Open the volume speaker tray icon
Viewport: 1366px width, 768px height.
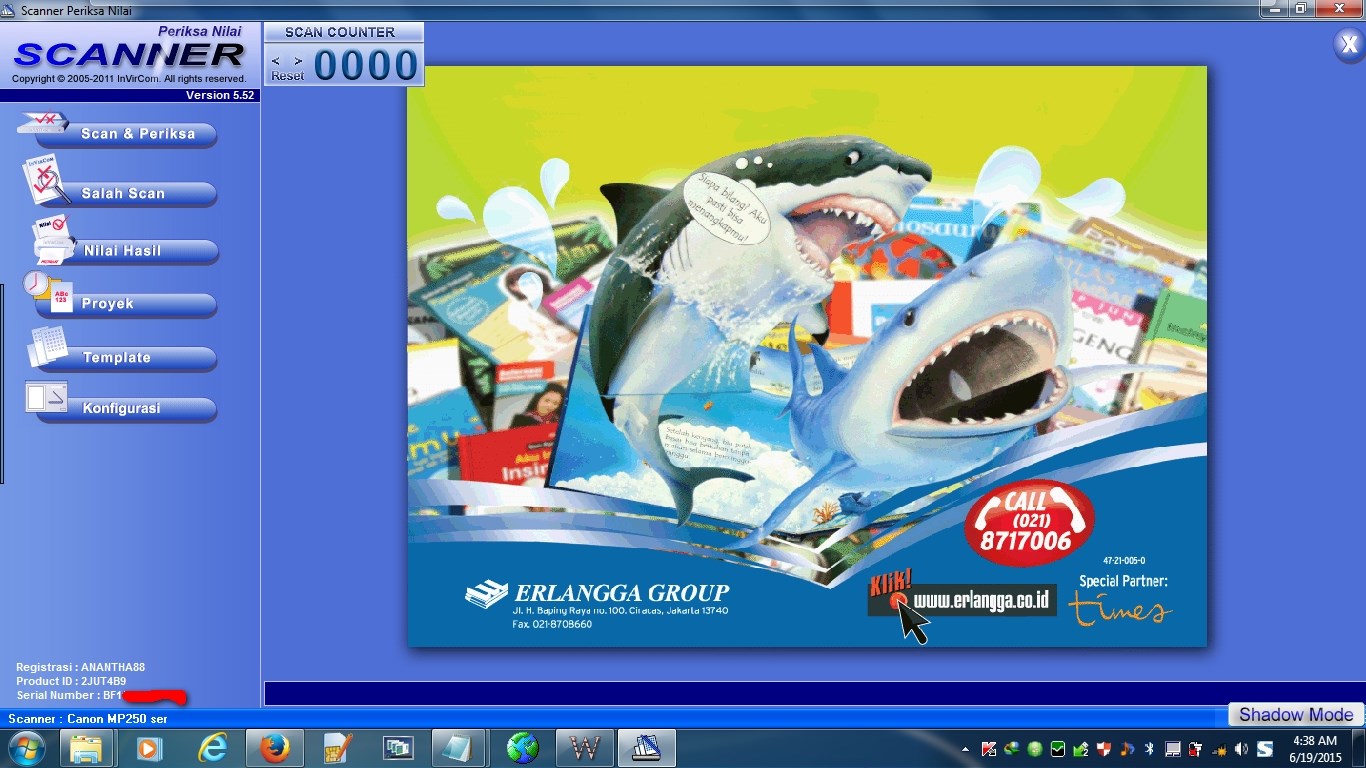click(x=1241, y=749)
